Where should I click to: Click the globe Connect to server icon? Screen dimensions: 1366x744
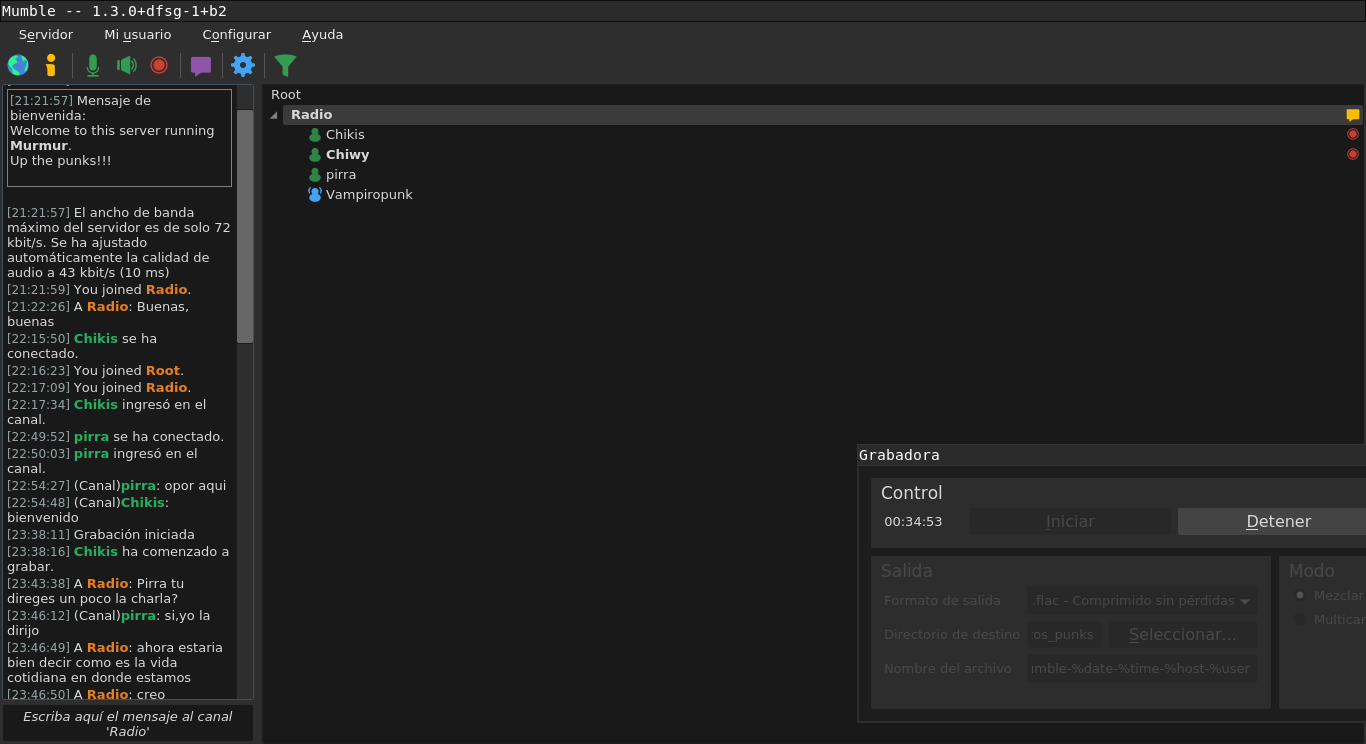click(18, 65)
